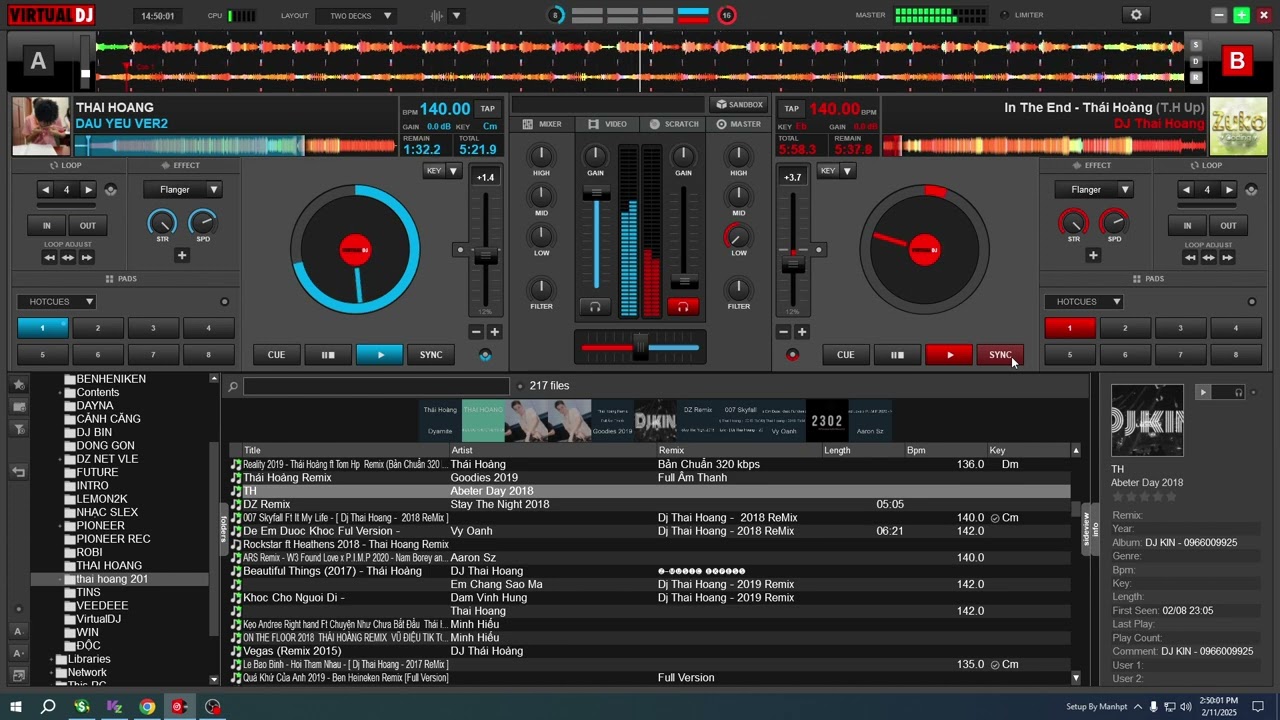Toggle deck B loop OUT button
This screenshot has width=1280, height=720.
1228,226
